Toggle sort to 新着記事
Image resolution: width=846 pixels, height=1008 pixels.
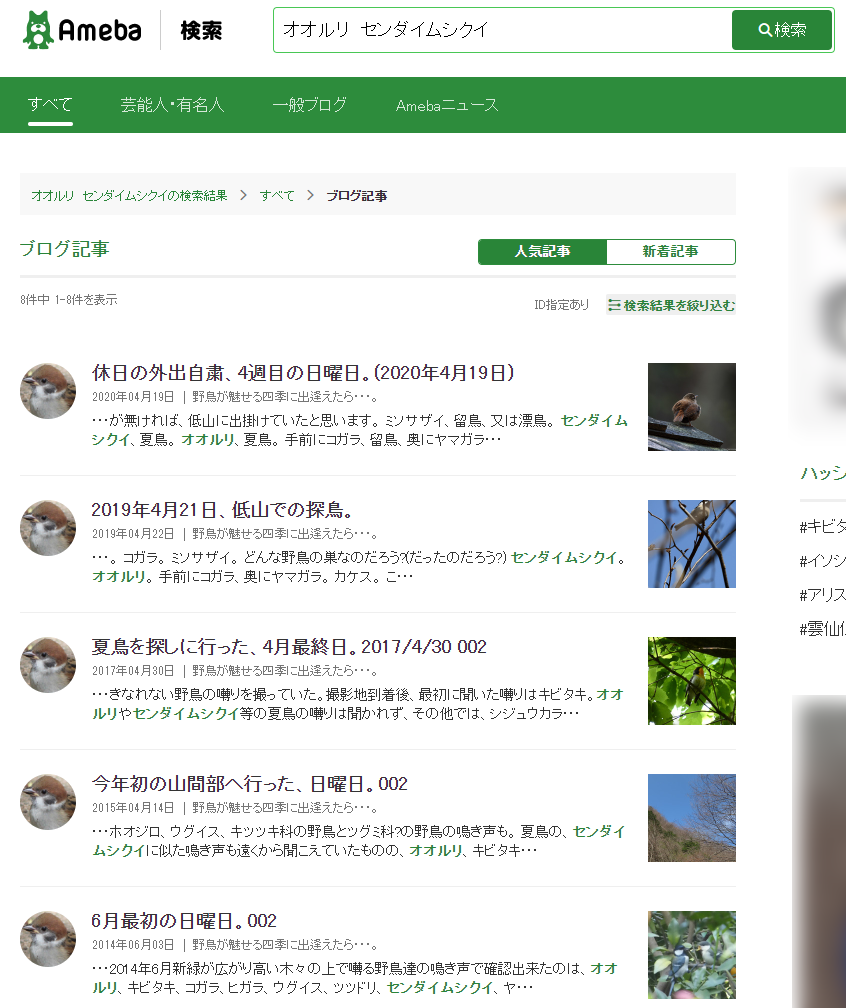pyautogui.click(x=670, y=252)
